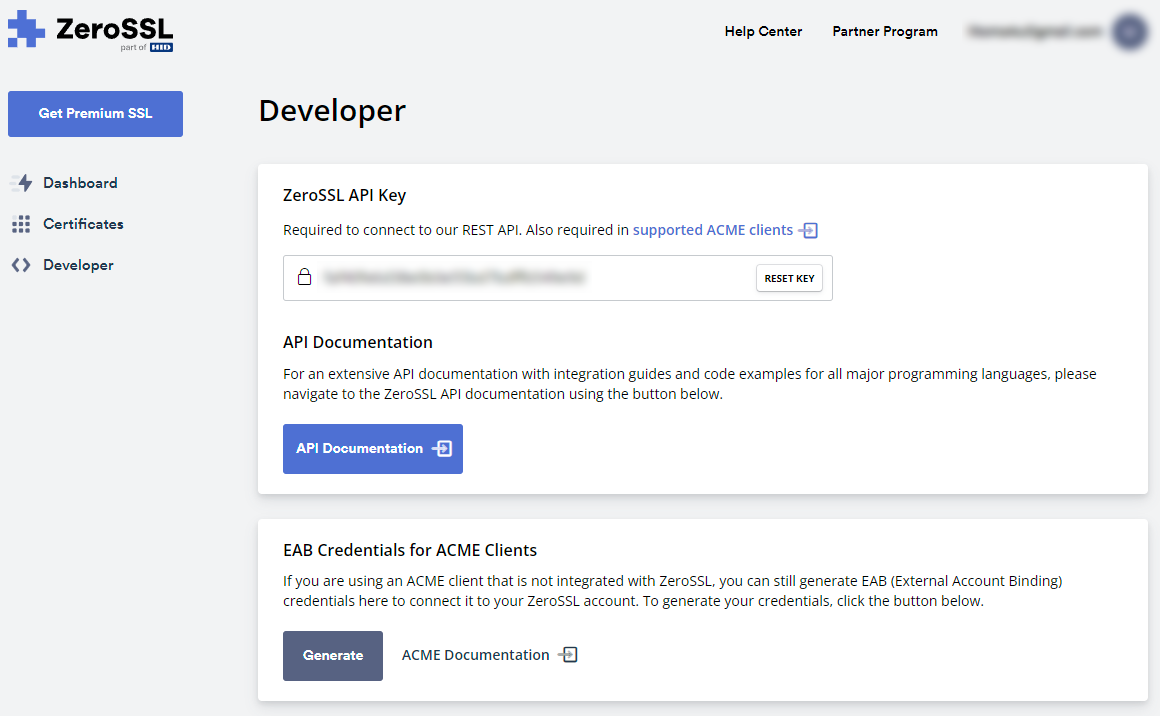
Task: Click external-link icon beside ACME Documentation
Action: pos(568,654)
